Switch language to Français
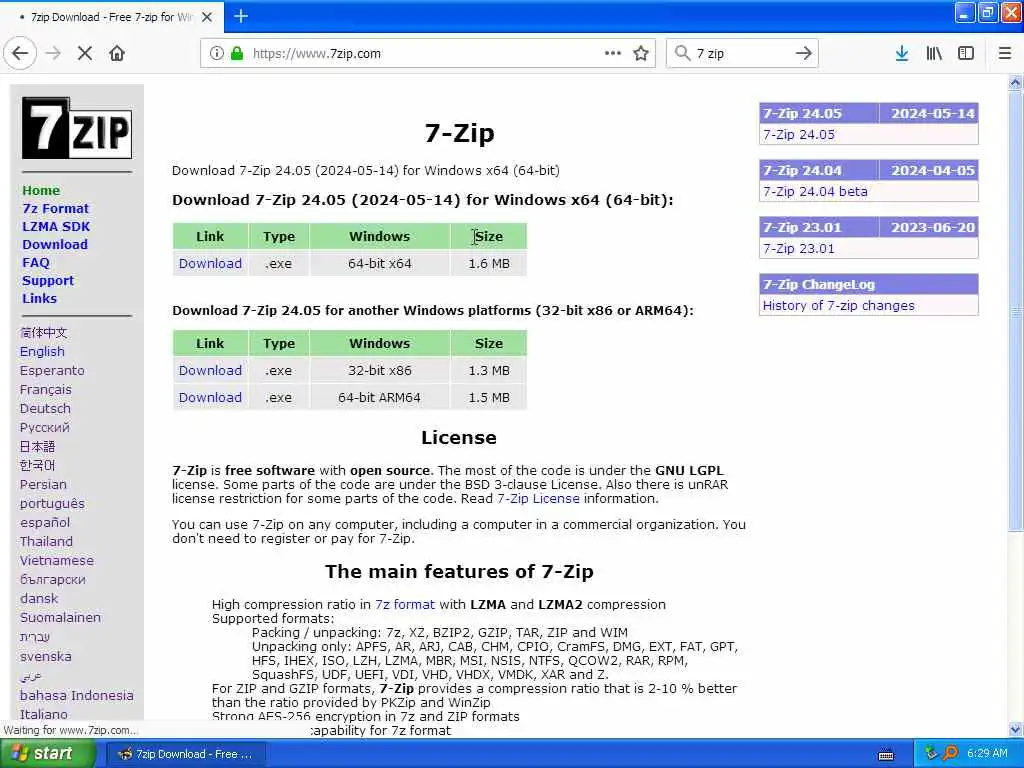 click(x=45, y=389)
